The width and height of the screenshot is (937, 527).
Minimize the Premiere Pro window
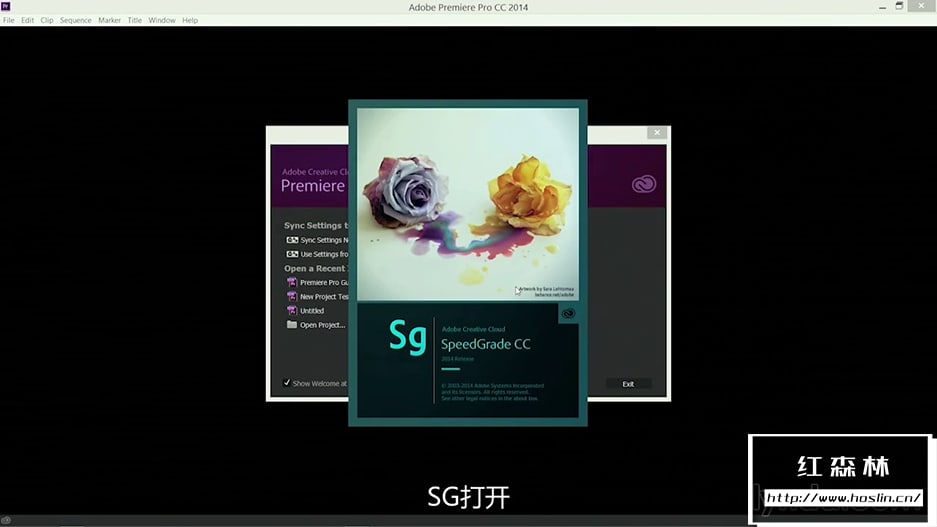click(882, 7)
